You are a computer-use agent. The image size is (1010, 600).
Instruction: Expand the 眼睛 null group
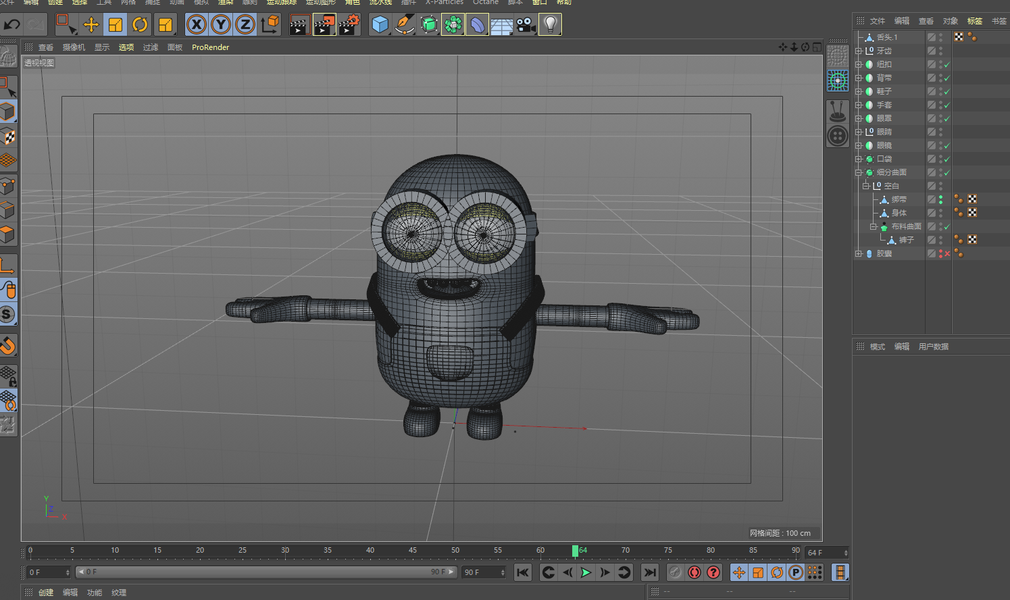pos(858,132)
